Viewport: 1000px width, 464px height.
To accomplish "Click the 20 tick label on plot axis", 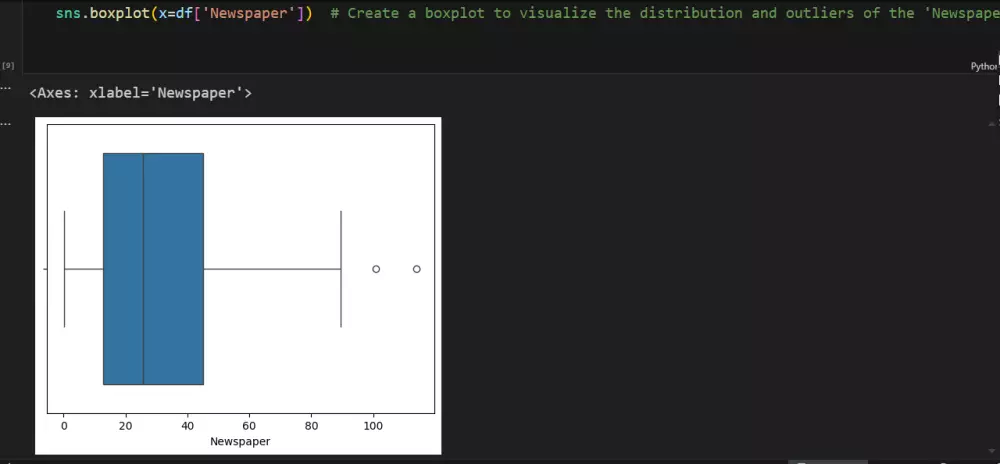I will pos(126,426).
